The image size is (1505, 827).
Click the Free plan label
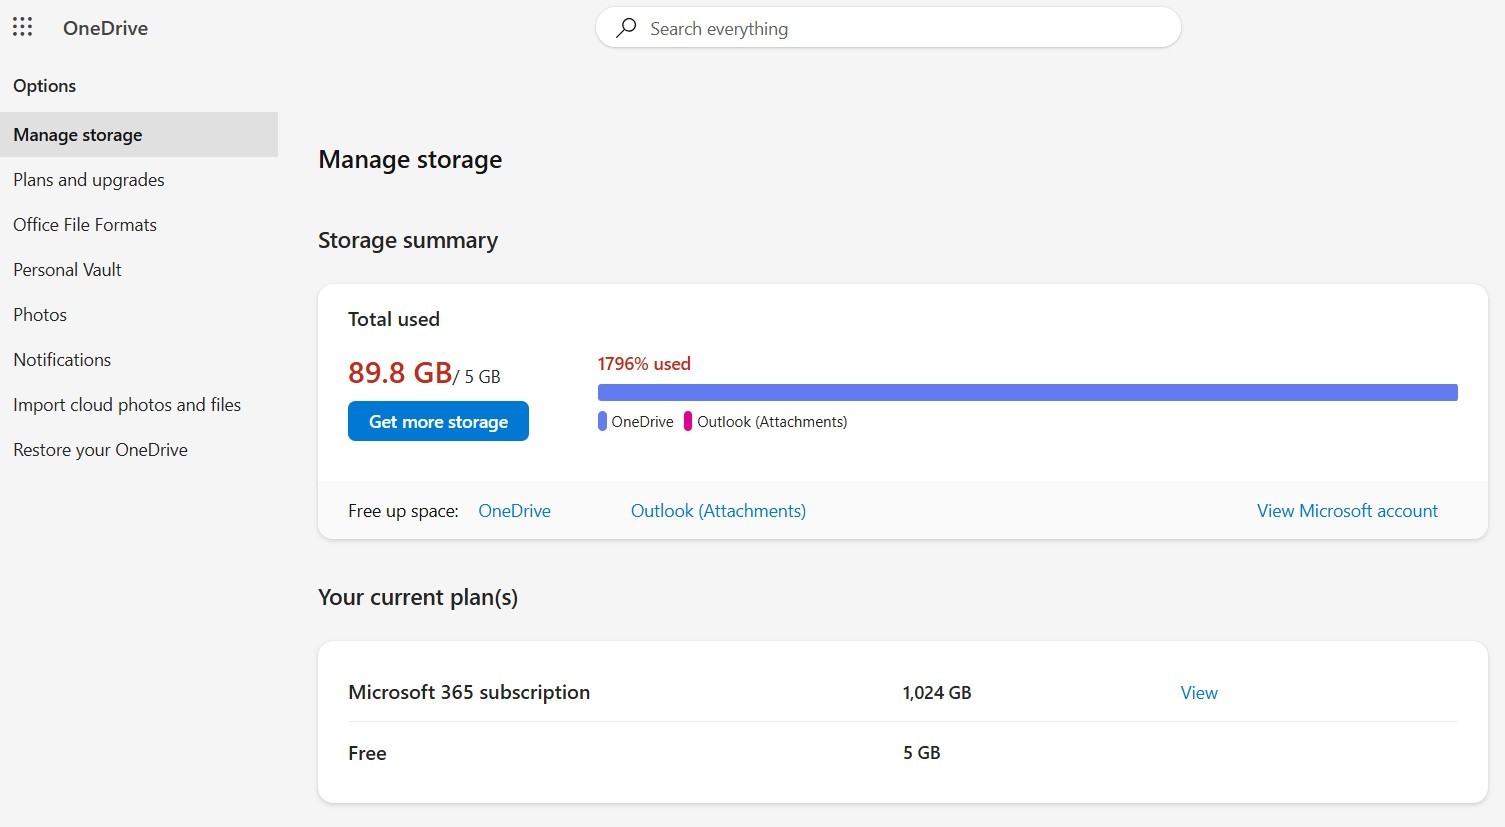tap(367, 753)
